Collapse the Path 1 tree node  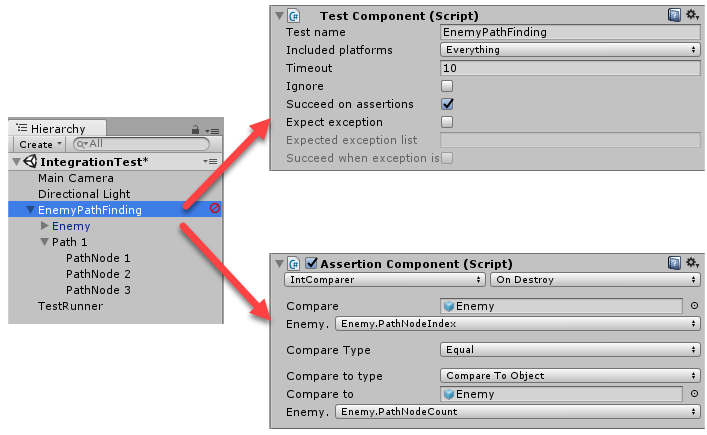(x=45, y=242)
